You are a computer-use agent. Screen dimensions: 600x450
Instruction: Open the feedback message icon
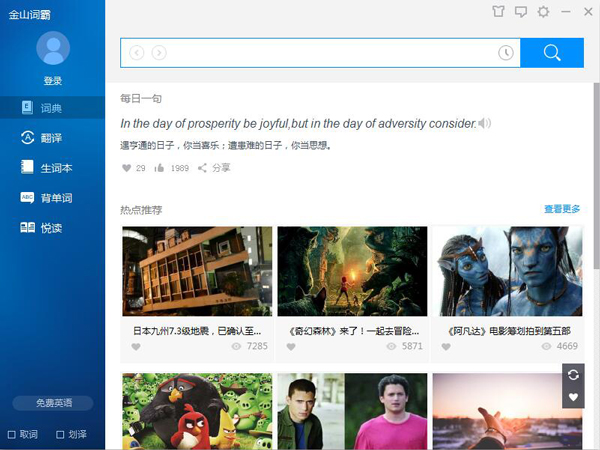tap(521, 12)
